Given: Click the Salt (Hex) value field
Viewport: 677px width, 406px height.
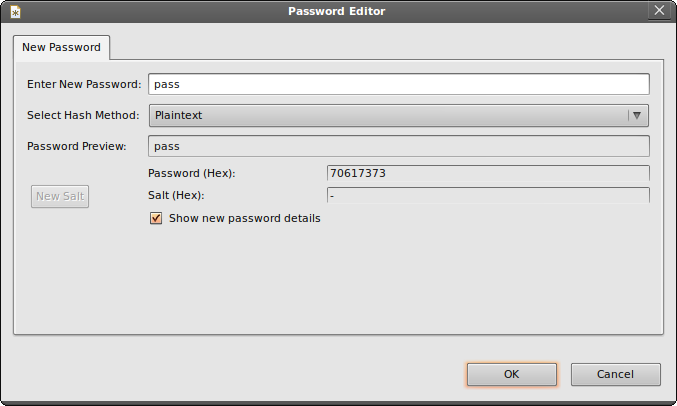Looking at the screenshot, I should (x=487, y=195).
